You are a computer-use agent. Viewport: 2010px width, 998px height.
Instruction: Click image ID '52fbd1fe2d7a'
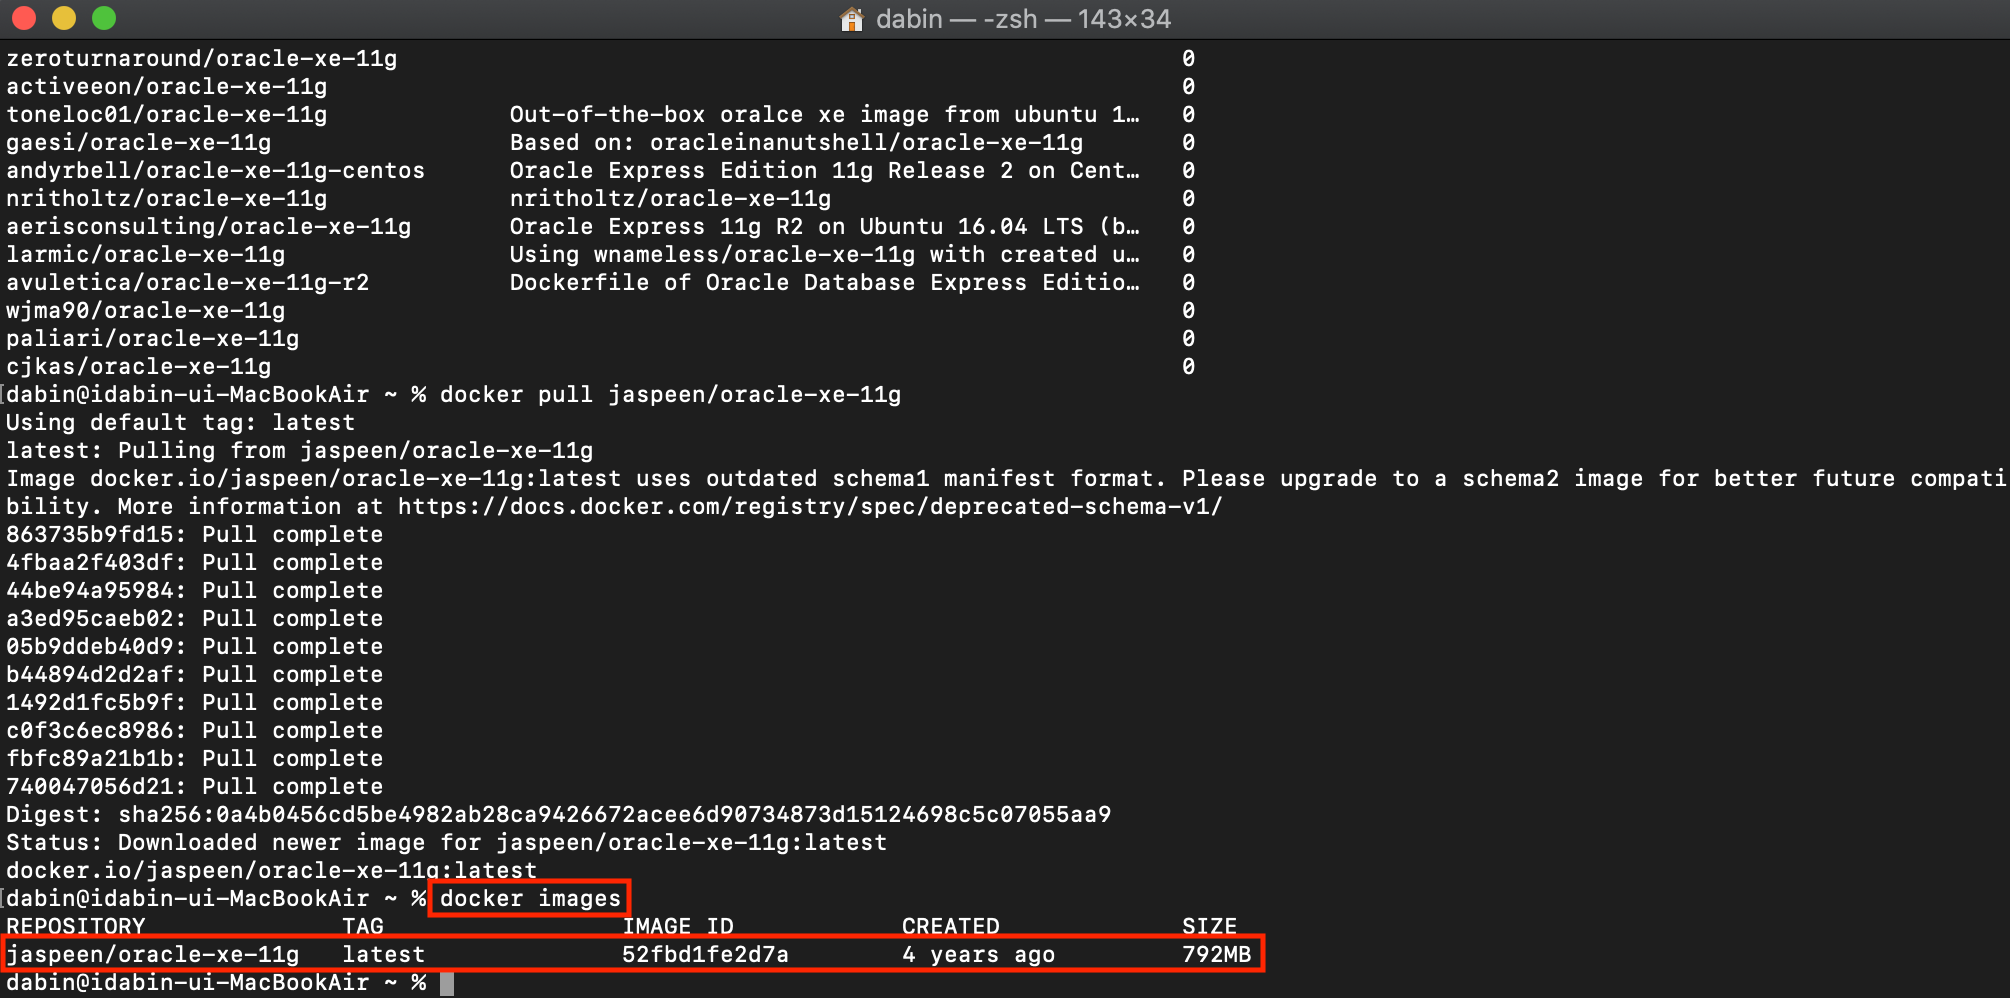705,955
